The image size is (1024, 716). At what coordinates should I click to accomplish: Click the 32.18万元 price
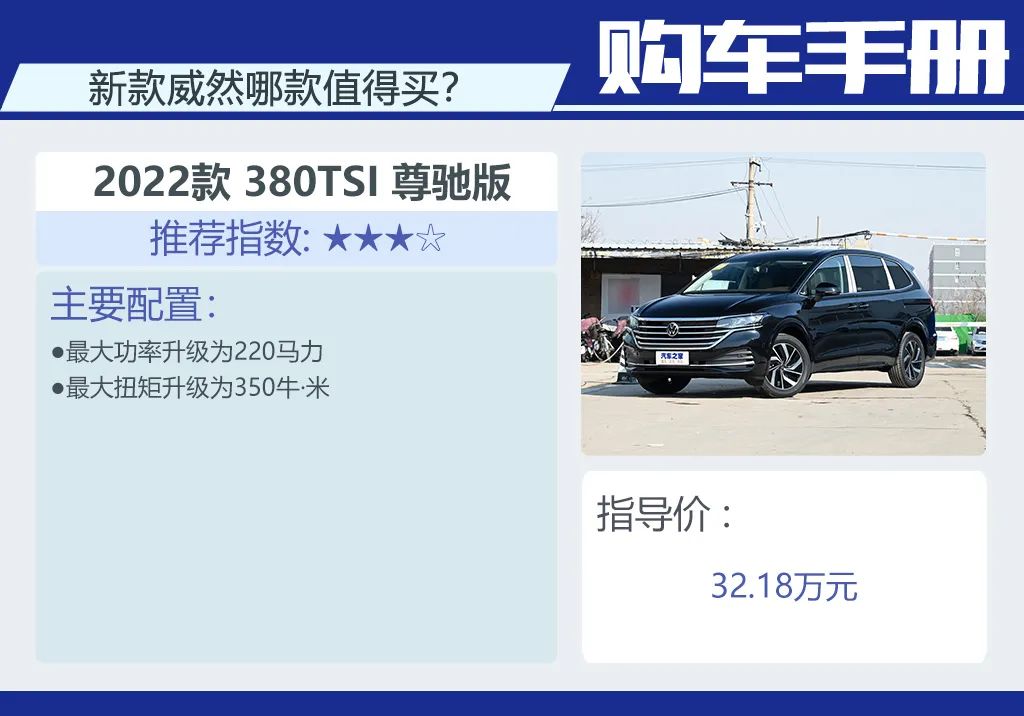784,586
